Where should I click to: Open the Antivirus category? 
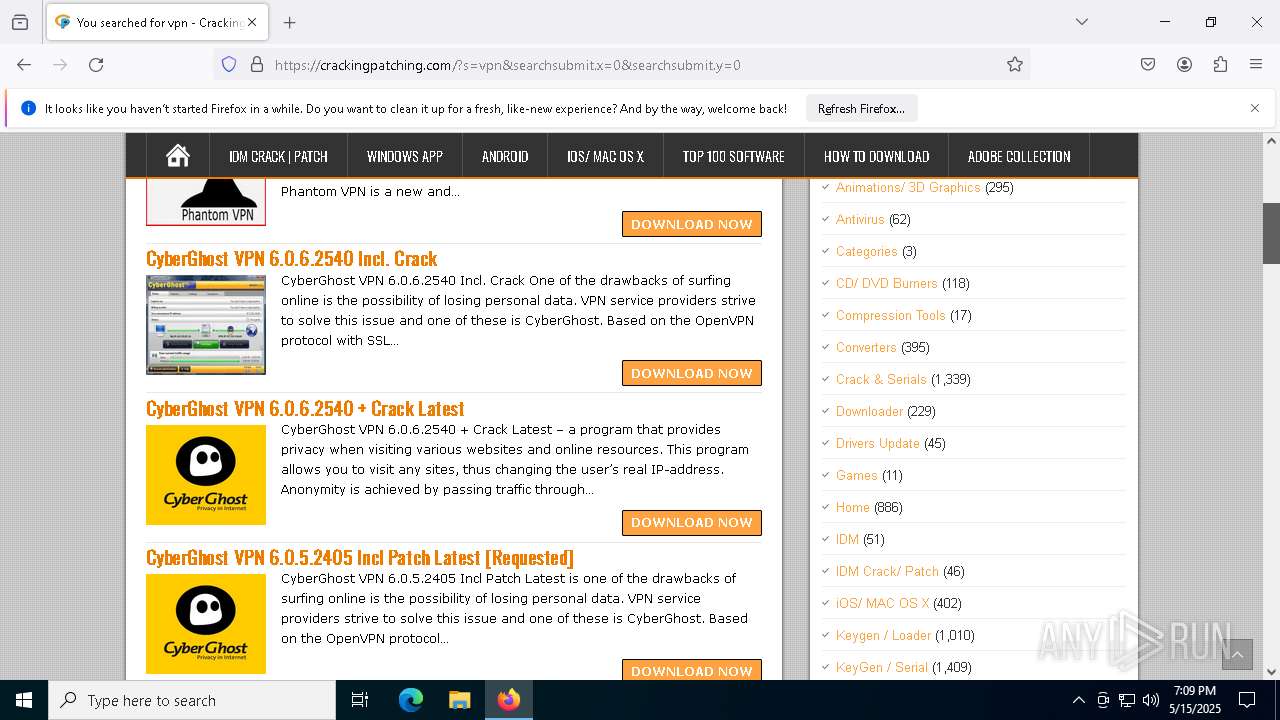point(860,219)
